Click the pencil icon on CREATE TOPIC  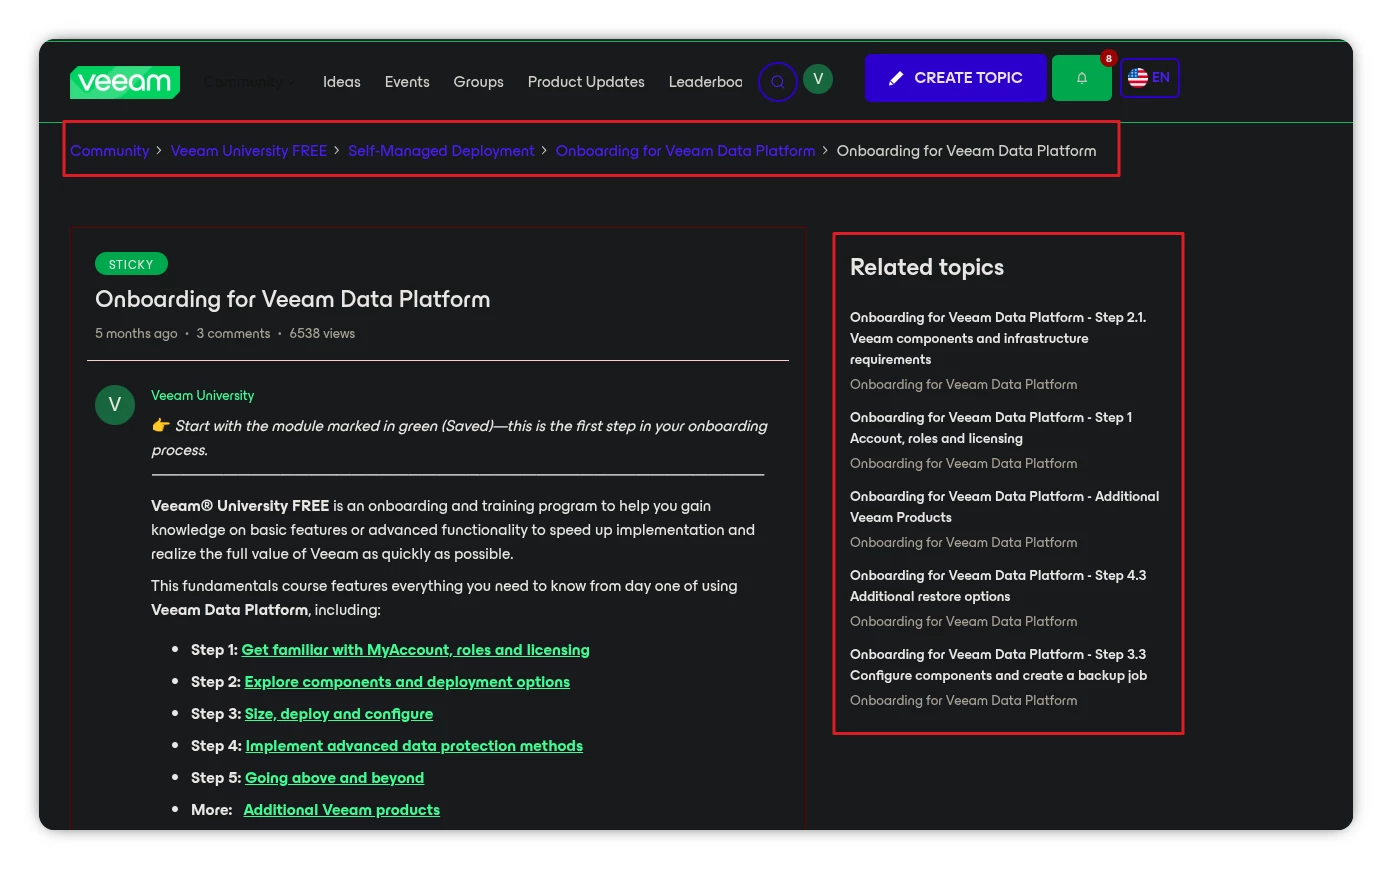(896, 78)
